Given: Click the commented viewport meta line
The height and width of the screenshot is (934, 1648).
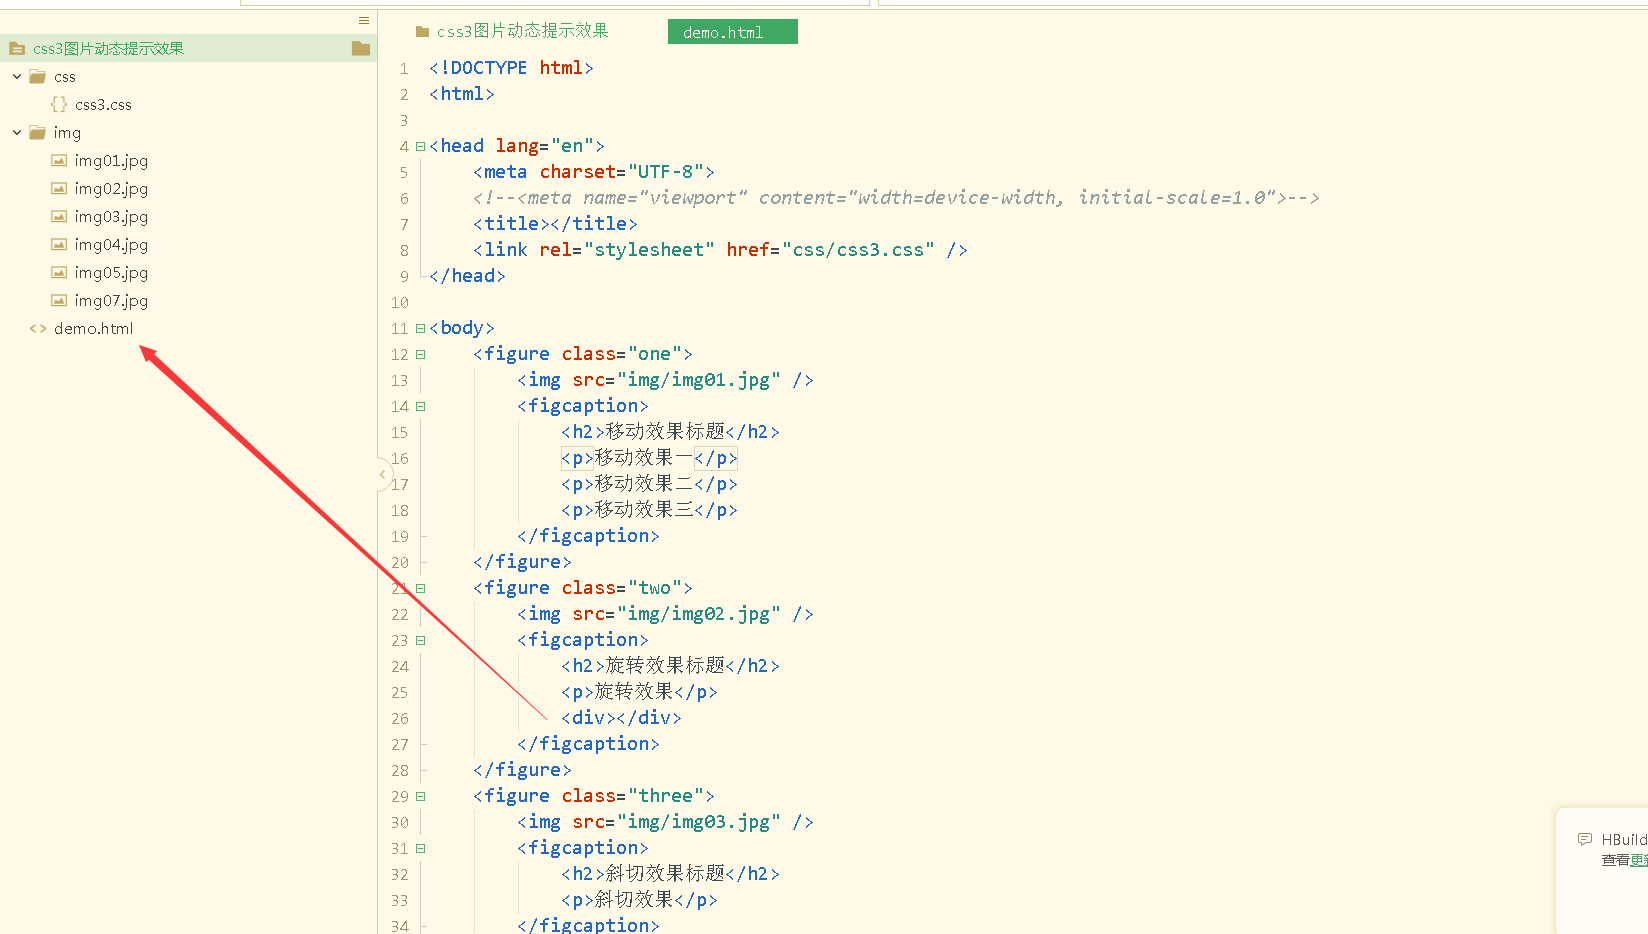Looking at the screenshot, I should coord(896,198).
